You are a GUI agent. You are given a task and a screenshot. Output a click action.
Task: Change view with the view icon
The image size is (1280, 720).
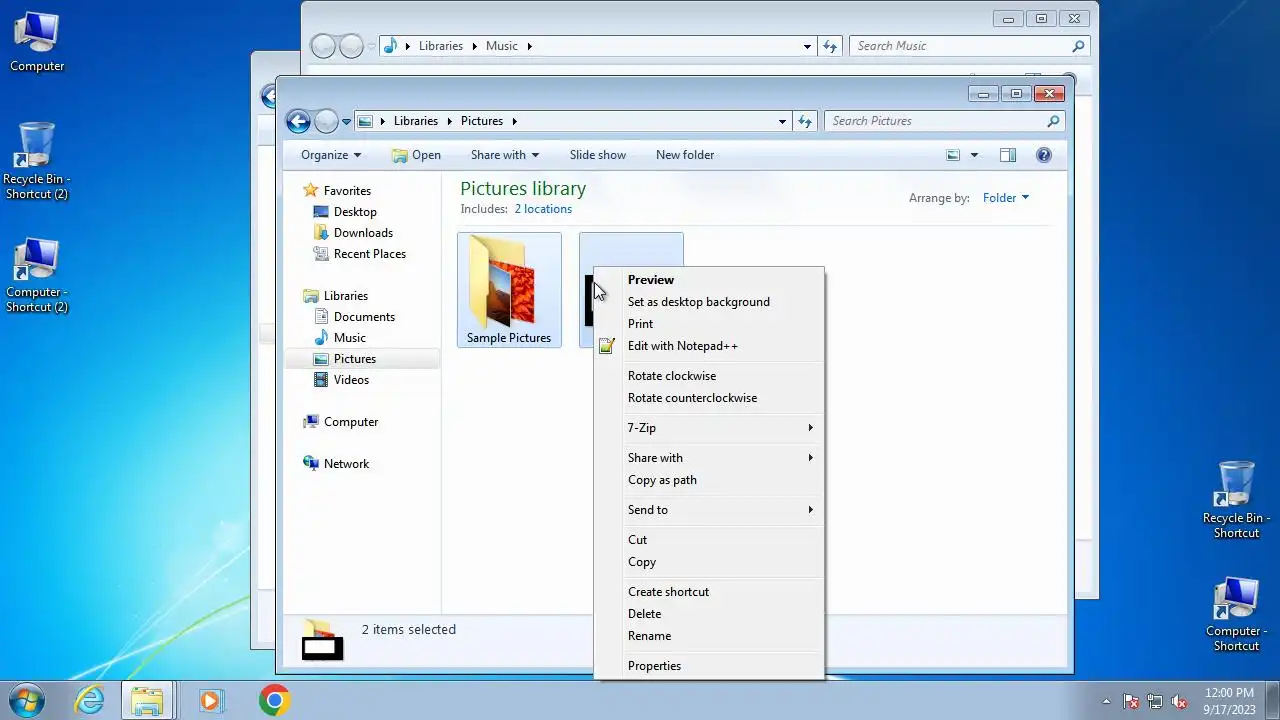point(953,155)
